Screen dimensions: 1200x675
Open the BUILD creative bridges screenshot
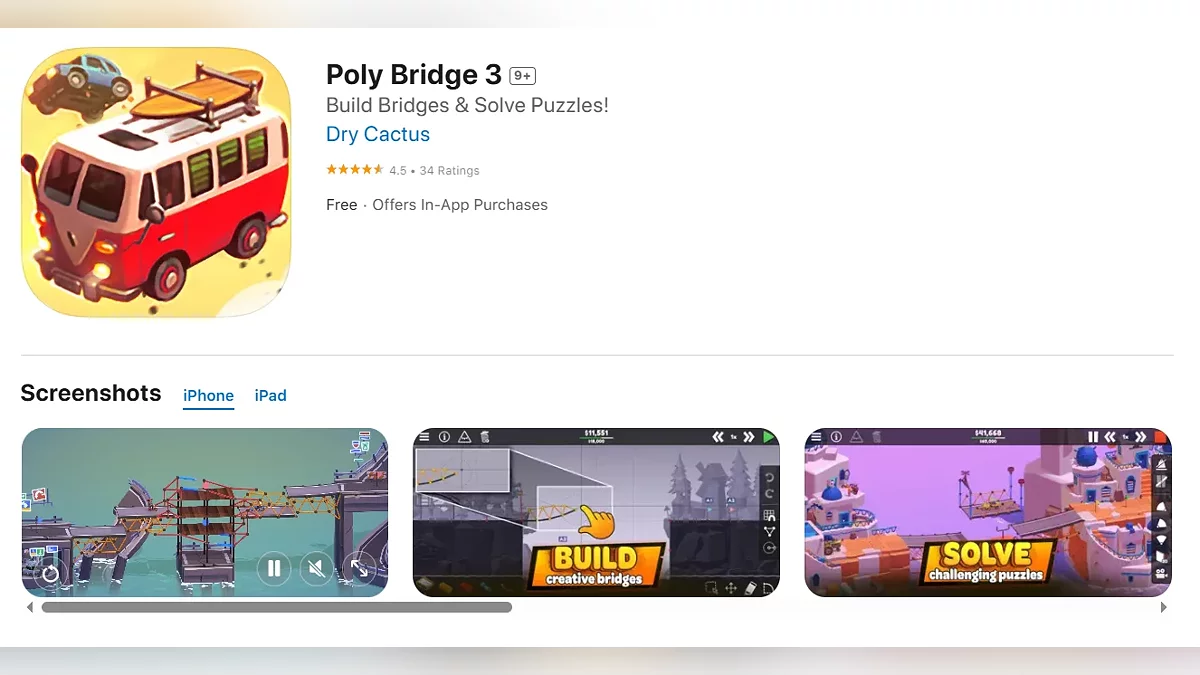point(596,512)
